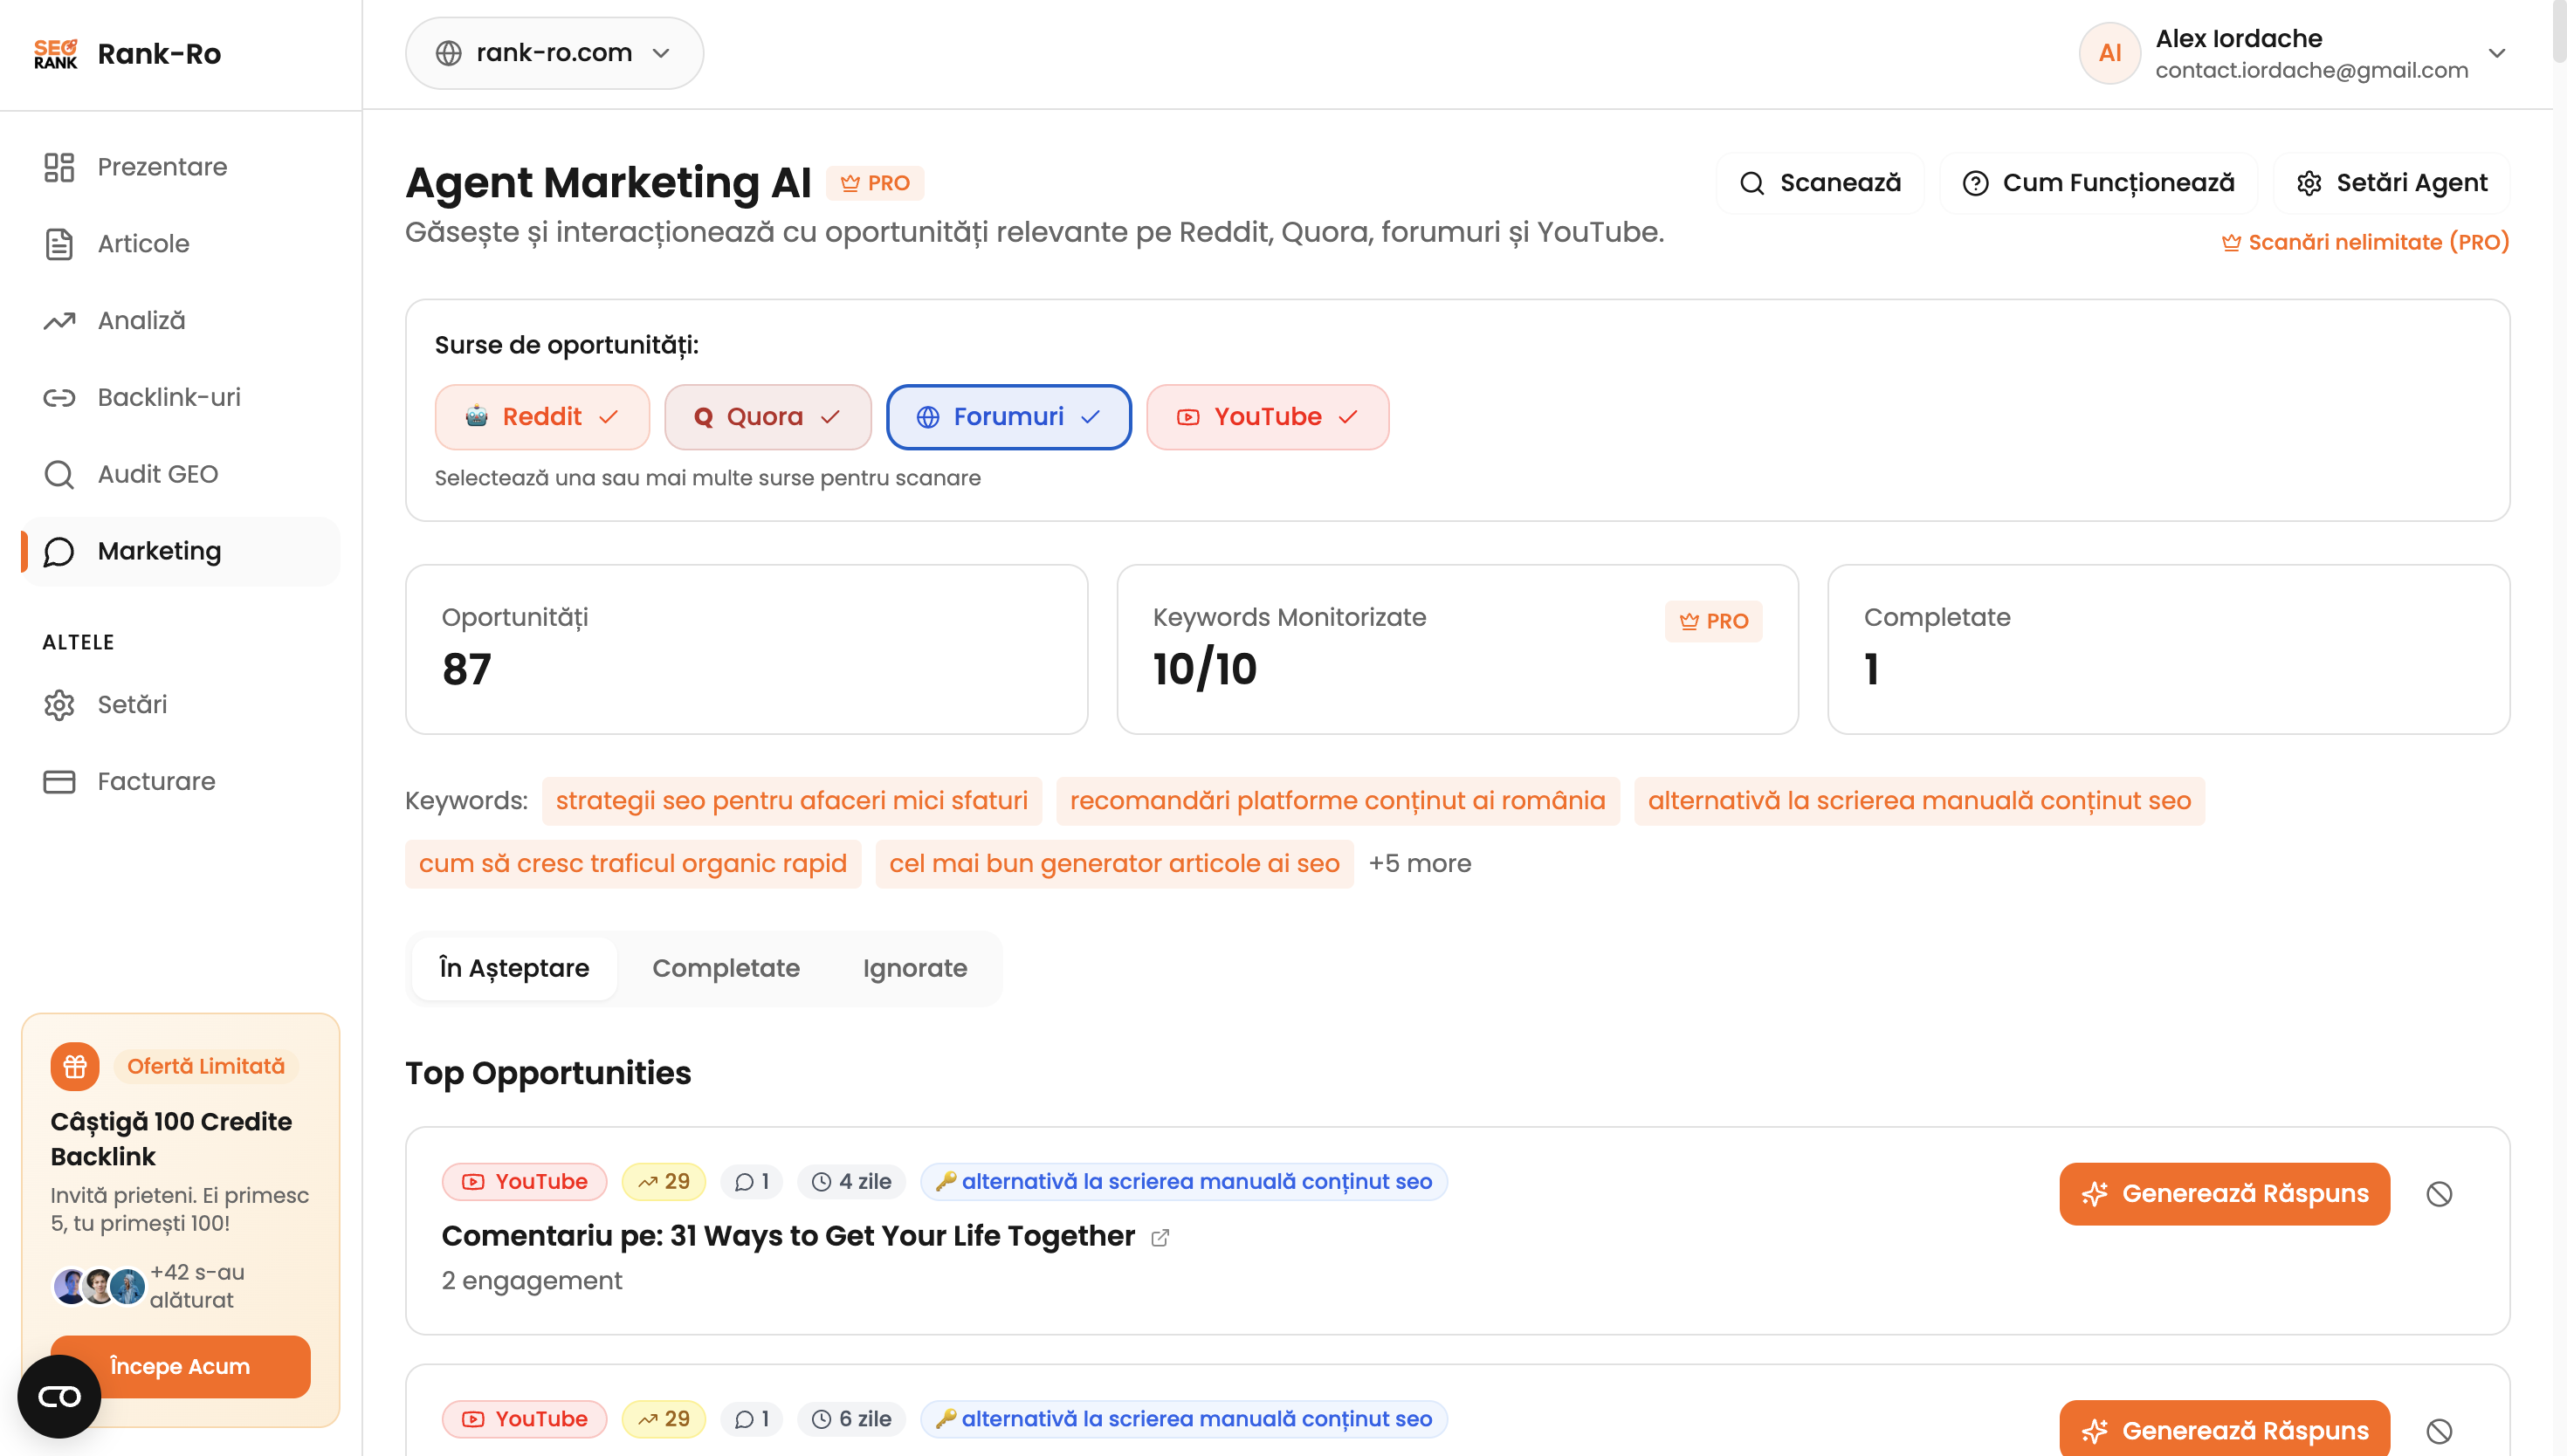Open external link icon next to video title
The width and height of the screenshot is (2567, 1456).
pos(1160,1238)
